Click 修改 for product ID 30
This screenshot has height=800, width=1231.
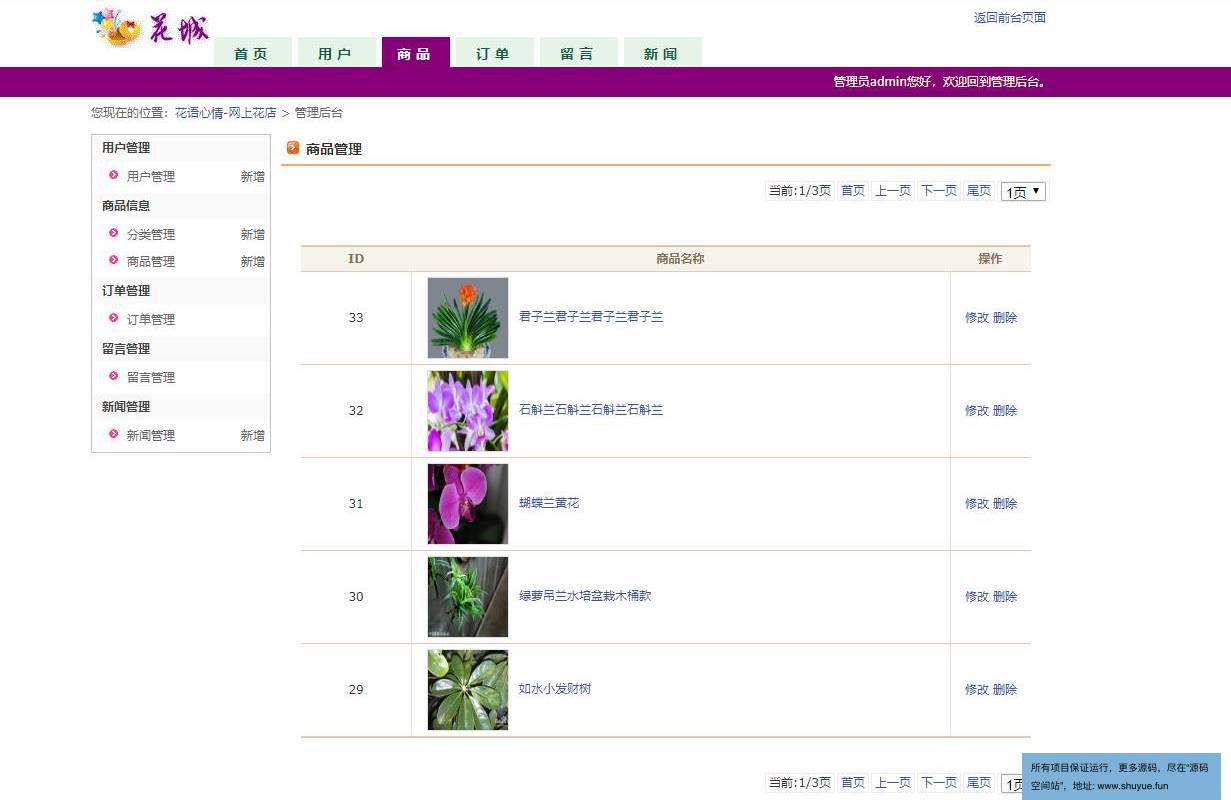[977, 597]
